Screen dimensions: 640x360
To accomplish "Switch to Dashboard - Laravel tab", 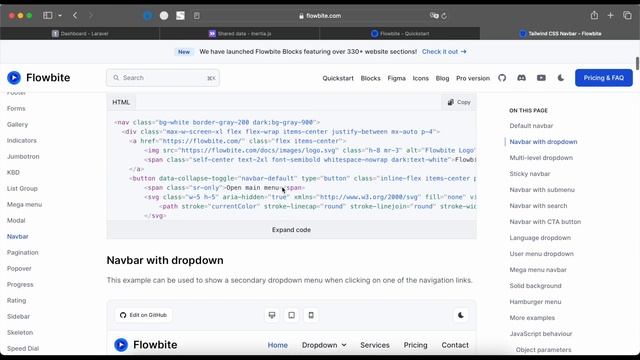I will coord(80,33).
